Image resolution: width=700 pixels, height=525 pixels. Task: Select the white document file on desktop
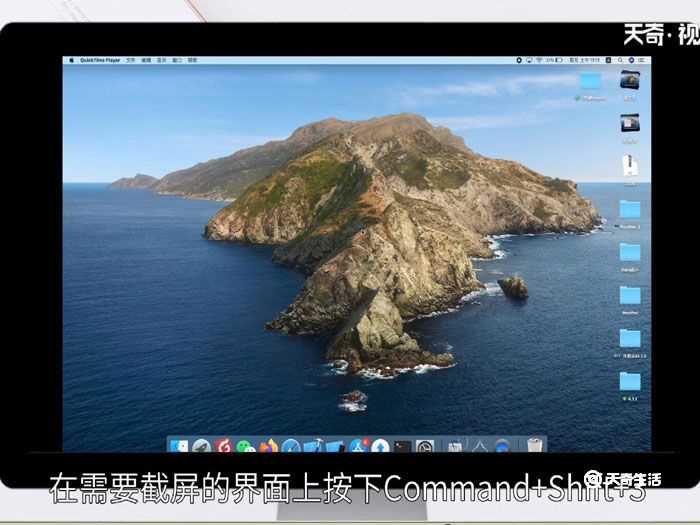(630, 165)
